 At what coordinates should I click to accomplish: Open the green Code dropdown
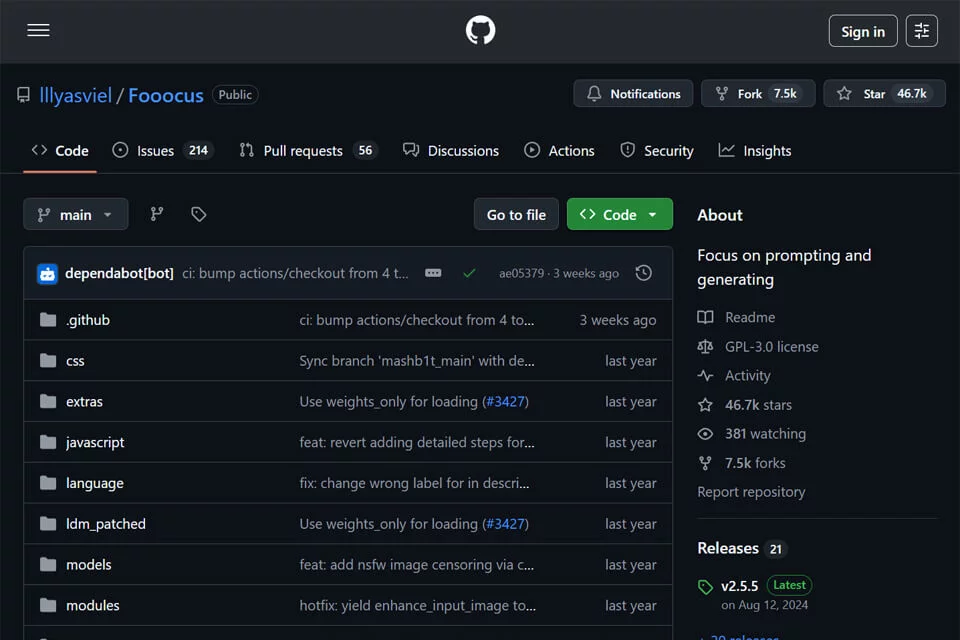[620, 214]
